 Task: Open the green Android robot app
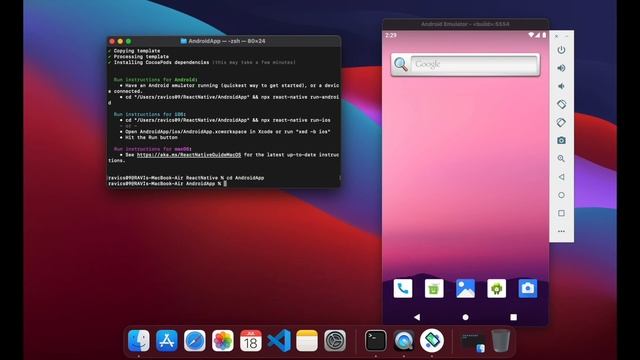(496, 289)
